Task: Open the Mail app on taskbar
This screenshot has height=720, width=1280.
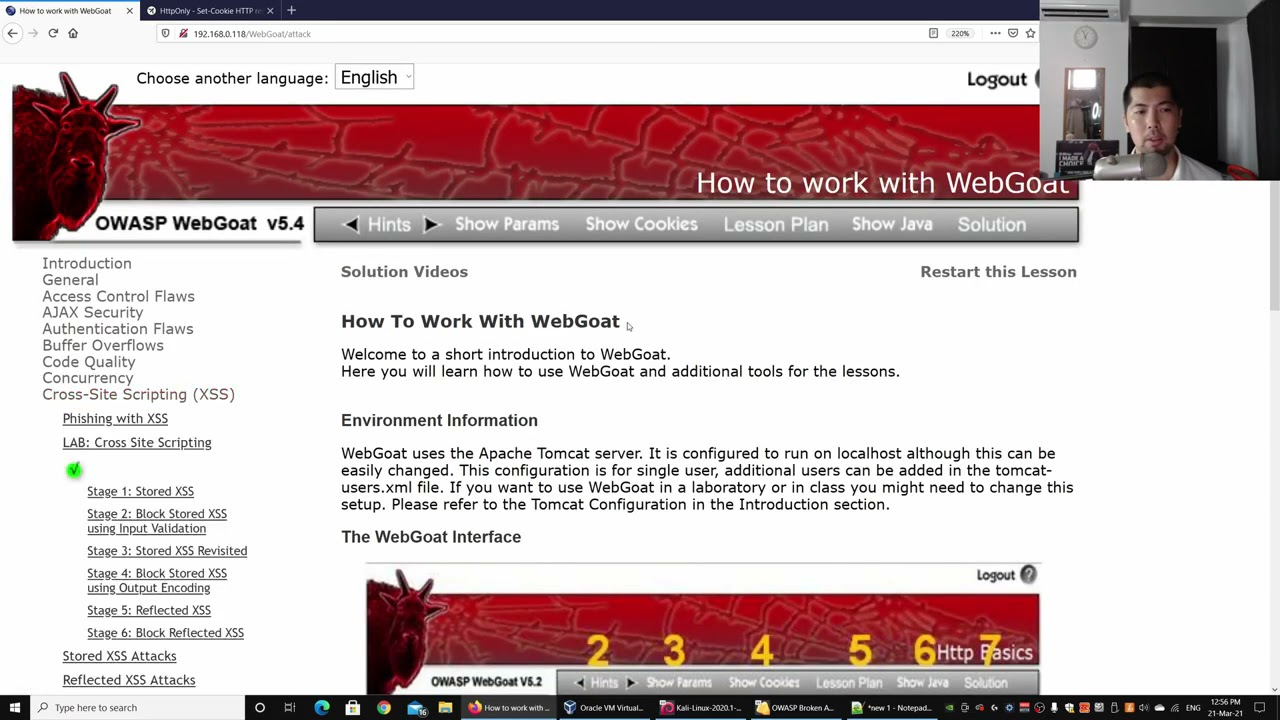Action: 416,707
